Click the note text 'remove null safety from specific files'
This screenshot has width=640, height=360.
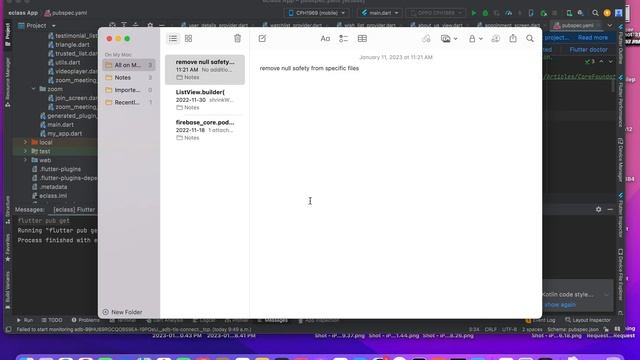point(309,68)
